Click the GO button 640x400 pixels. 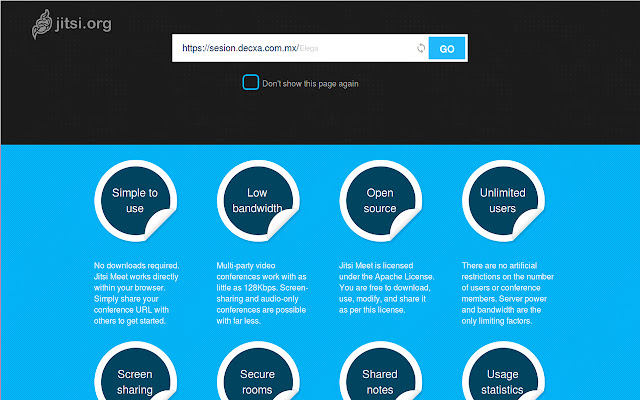coord(447,49)
